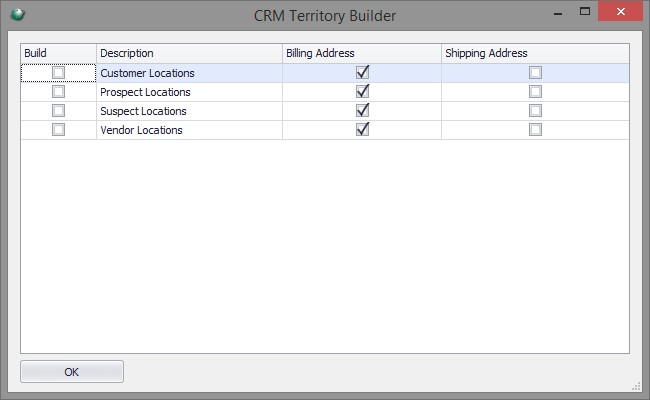
Task: Click the resize grip in window corner
Action: click(636, 387)
